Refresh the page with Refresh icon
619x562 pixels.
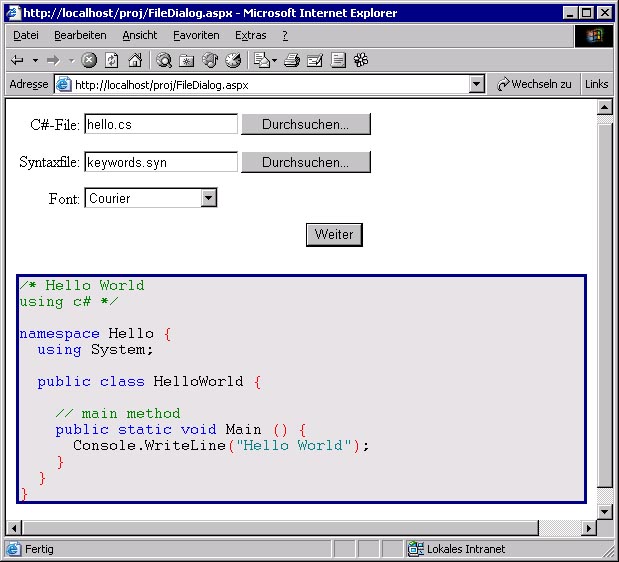[x=112, y=60]
